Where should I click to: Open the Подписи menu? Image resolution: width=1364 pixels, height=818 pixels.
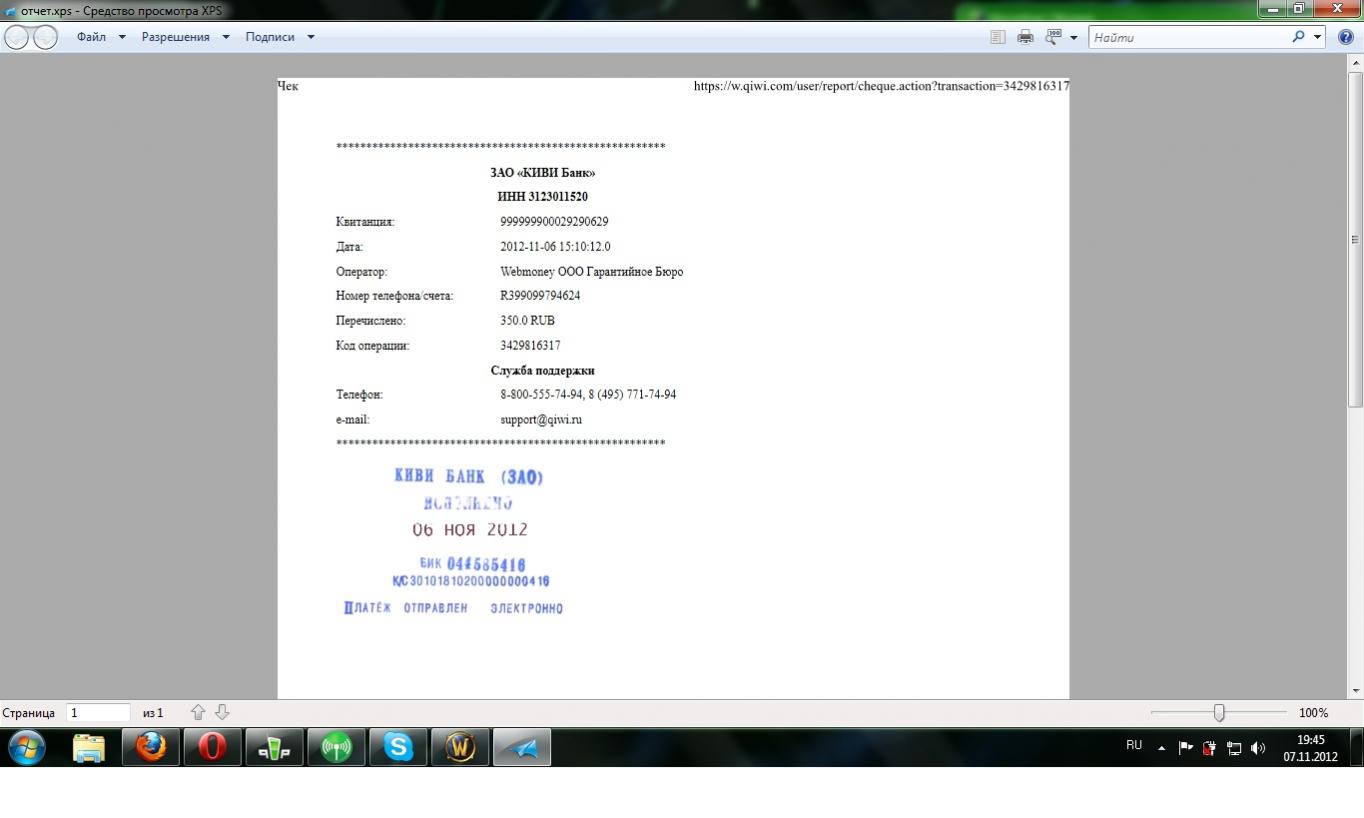coord(270,37)
